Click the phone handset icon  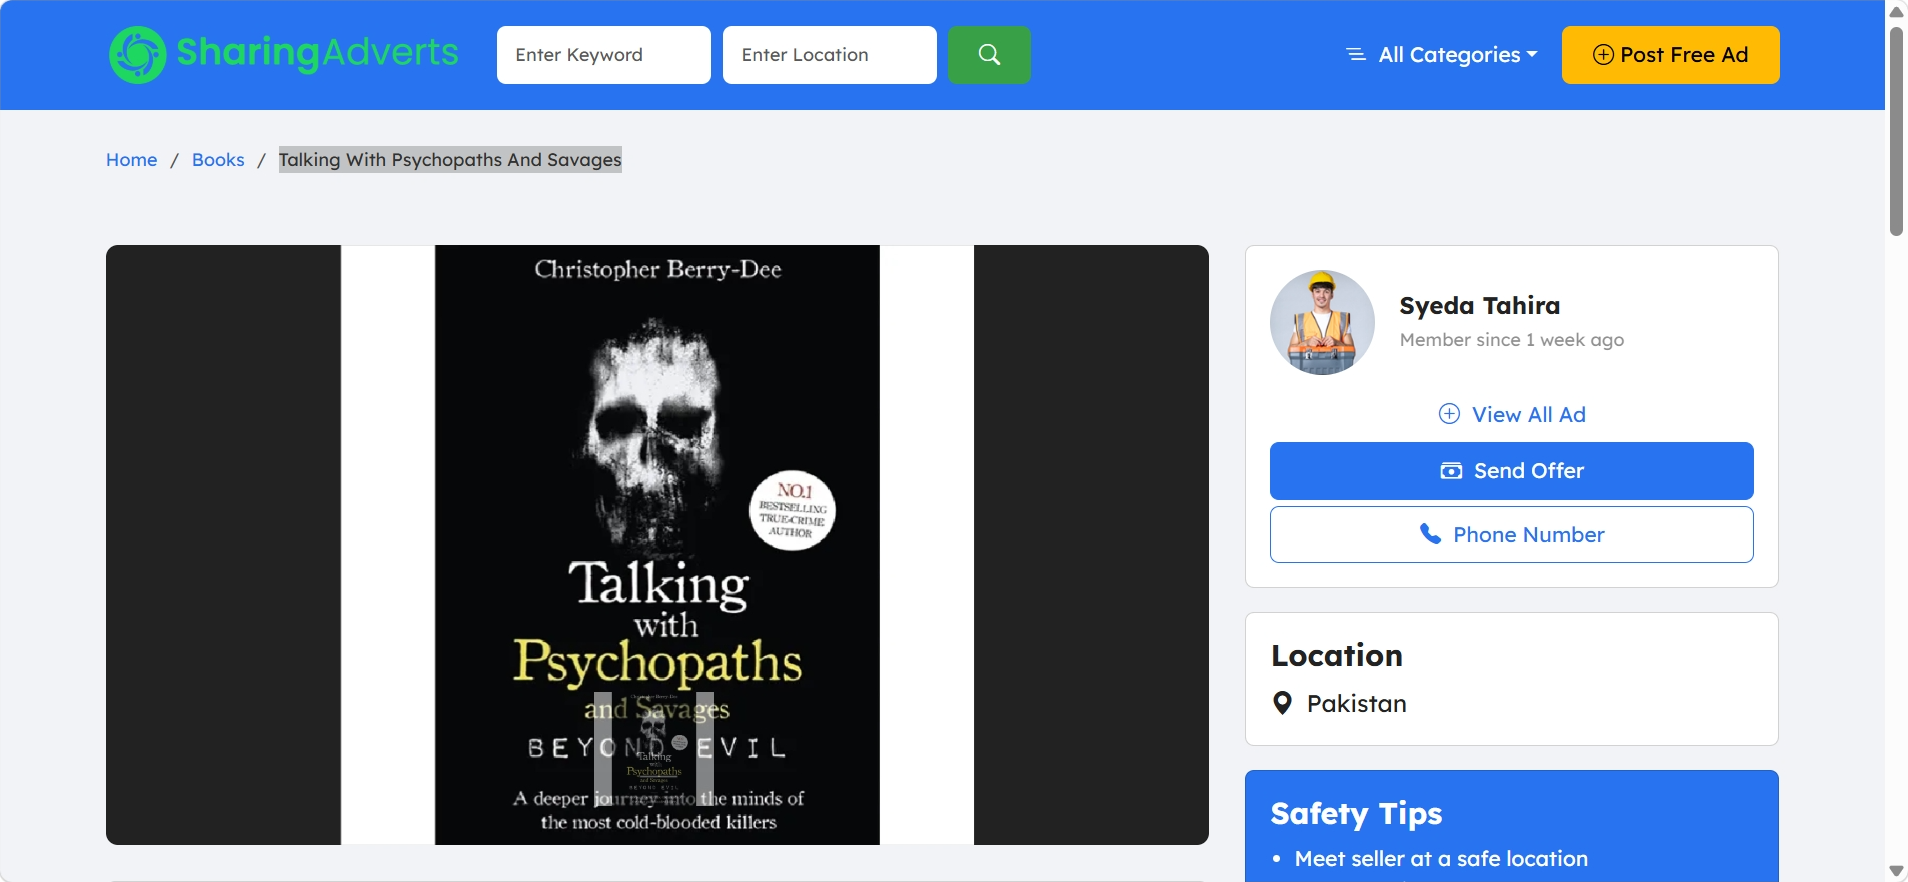point(1431,534)
